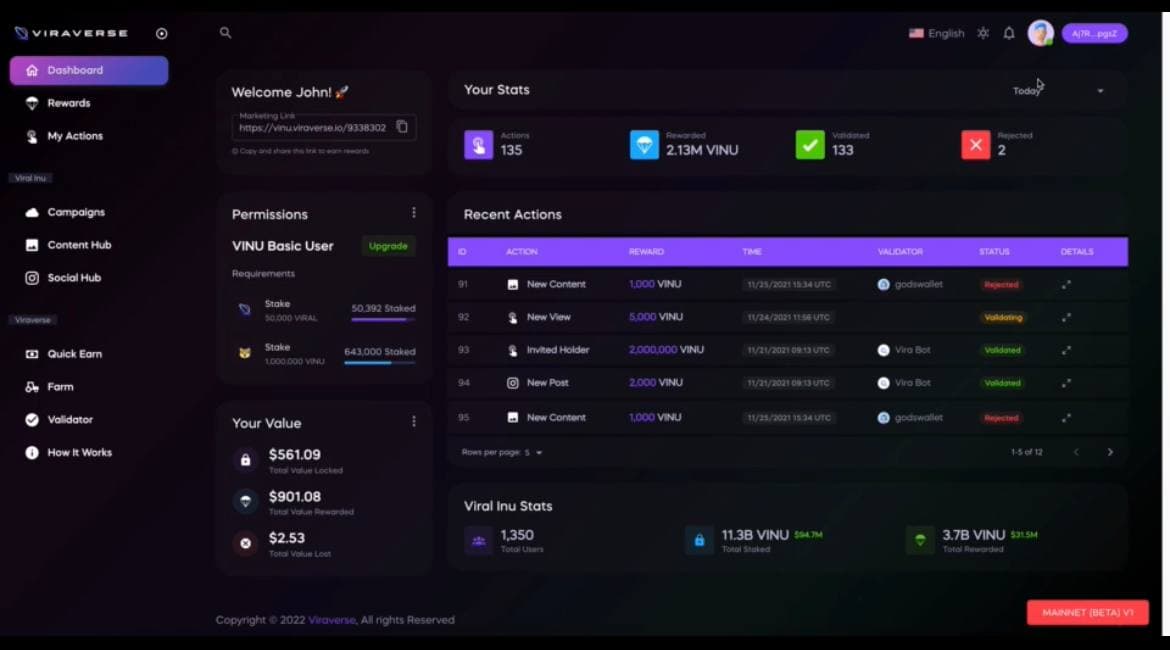This screenshot has height=650, width=1170.
Task: Click godswallet validator in row 91
Action: 910,284
